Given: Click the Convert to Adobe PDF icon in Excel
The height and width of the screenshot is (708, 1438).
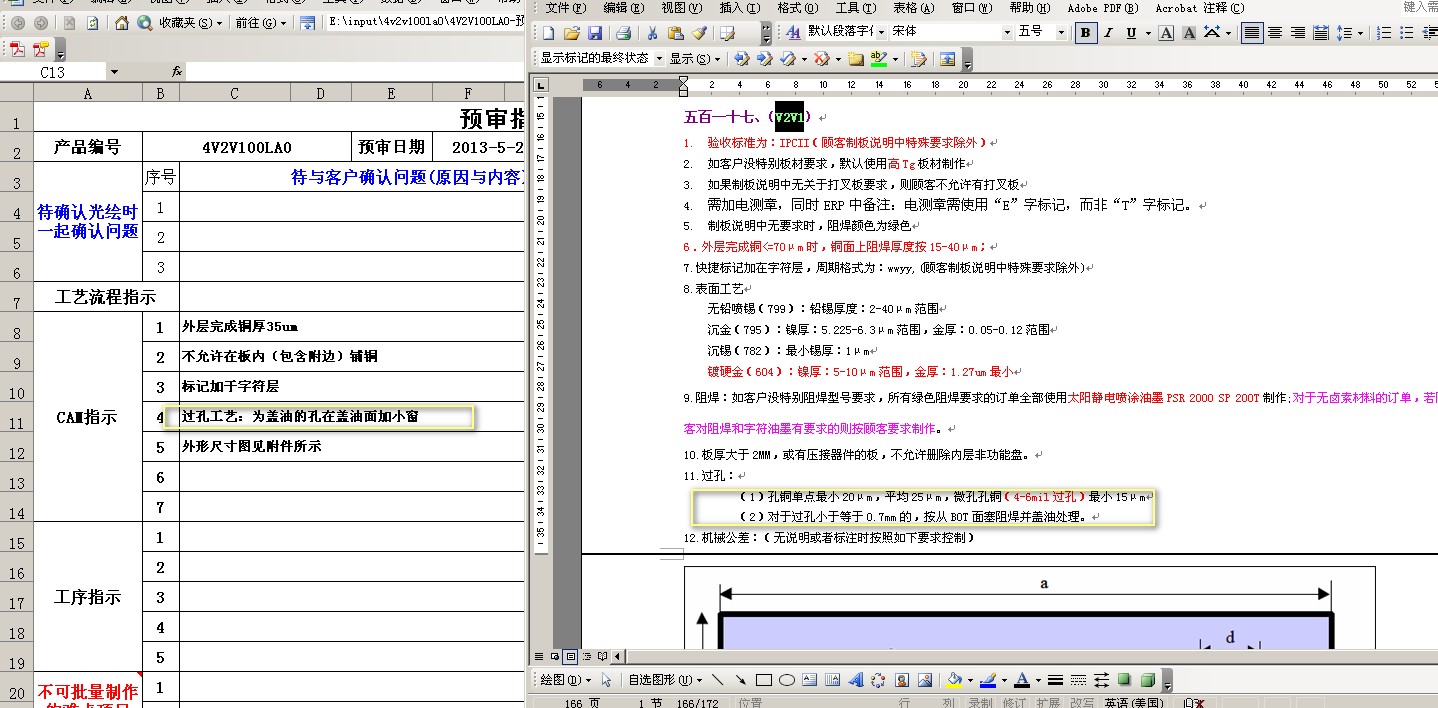Looking at the screenshot, I should coord(18,49).
